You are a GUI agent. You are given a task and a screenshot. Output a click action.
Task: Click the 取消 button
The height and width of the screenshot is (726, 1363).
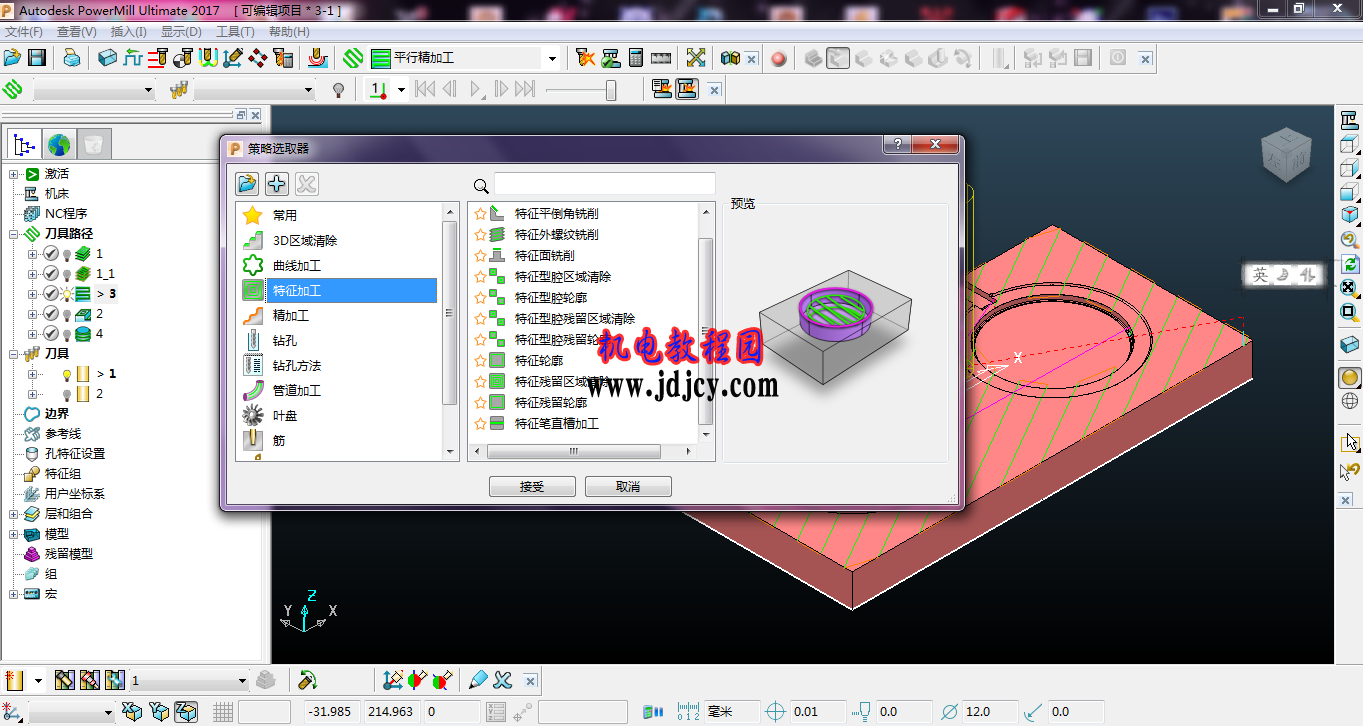click(628, 487)
